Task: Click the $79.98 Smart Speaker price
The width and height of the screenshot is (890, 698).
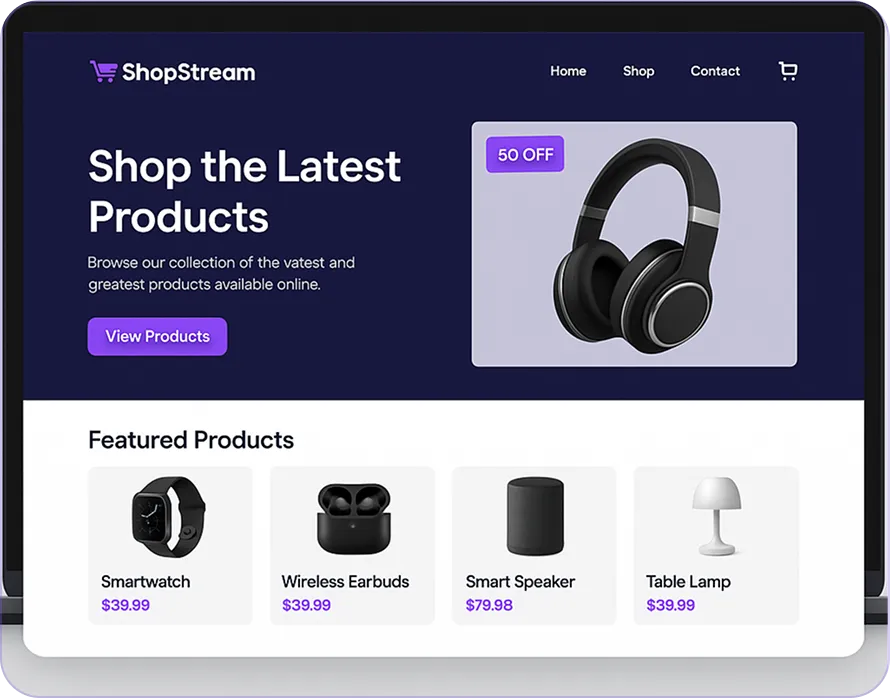Action: [489, 605]
